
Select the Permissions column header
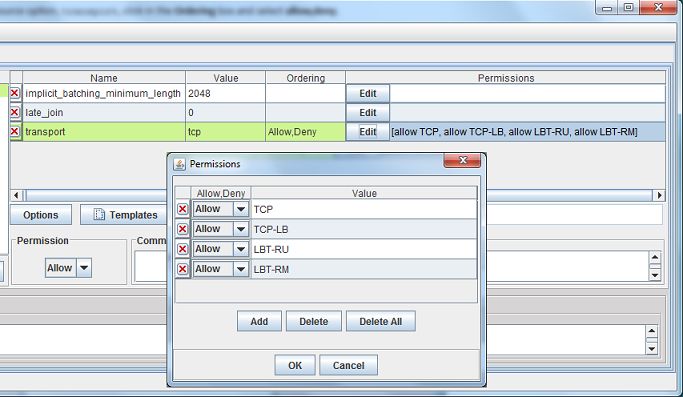506,78
